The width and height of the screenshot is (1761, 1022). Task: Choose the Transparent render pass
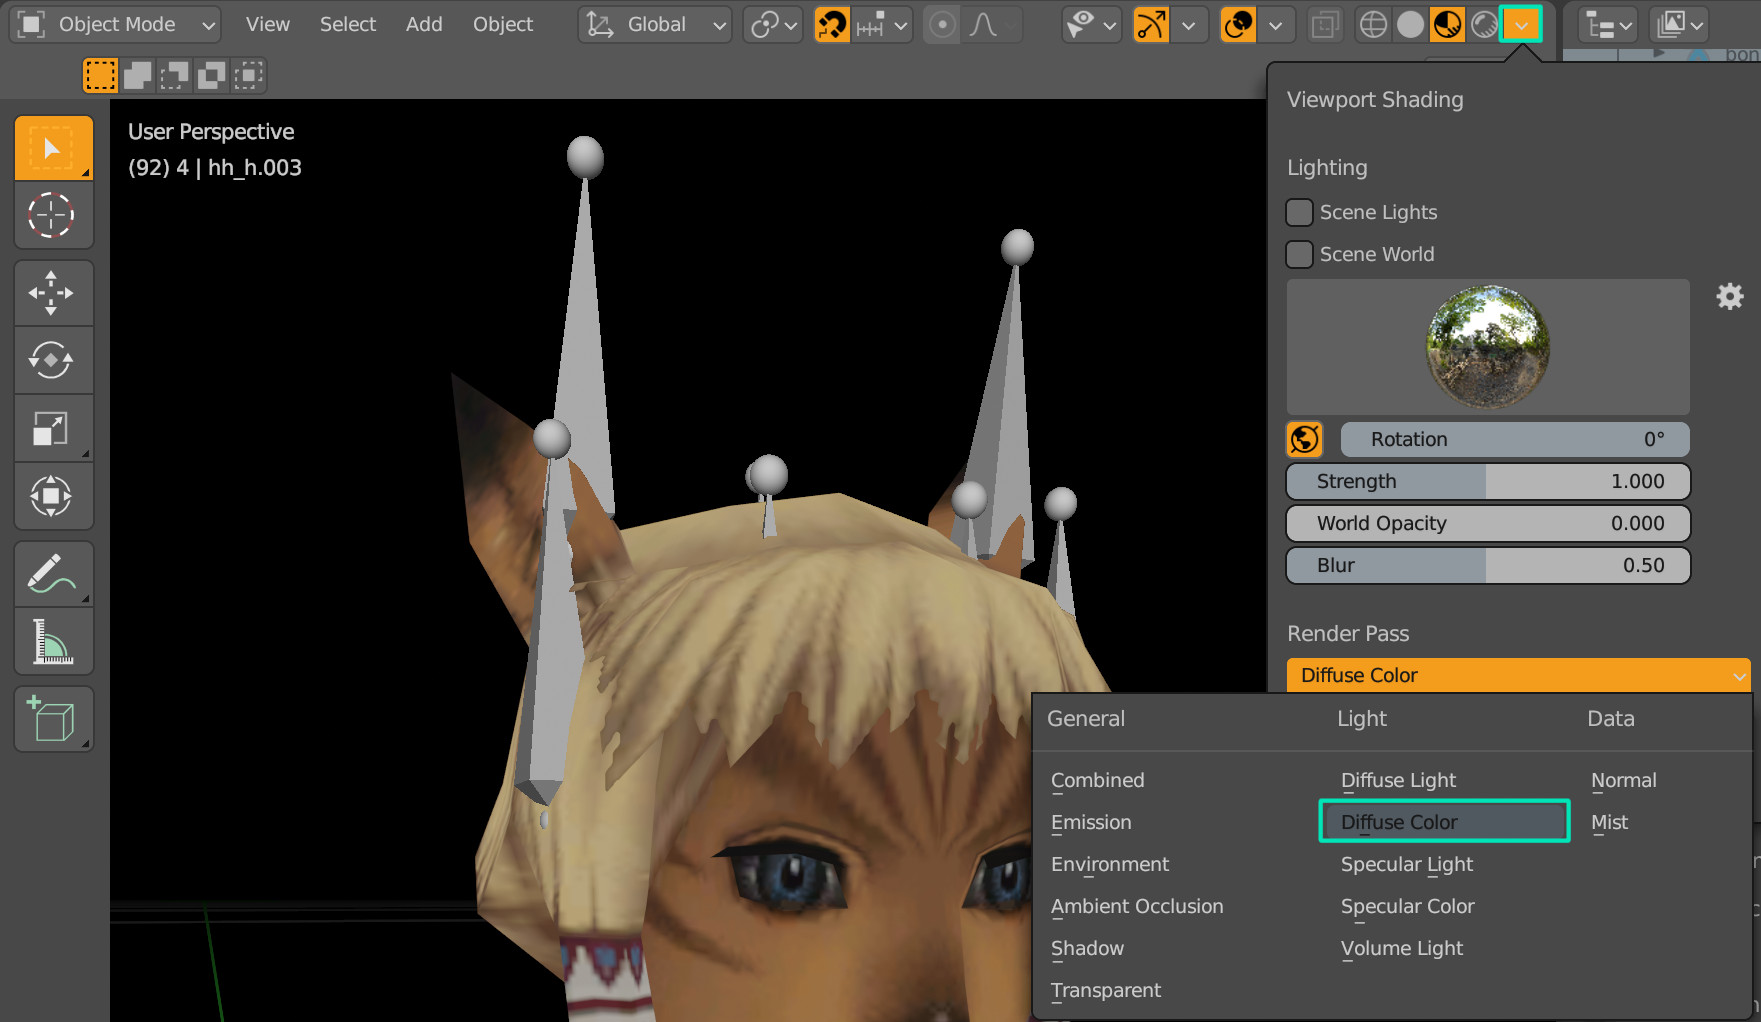1106,990
